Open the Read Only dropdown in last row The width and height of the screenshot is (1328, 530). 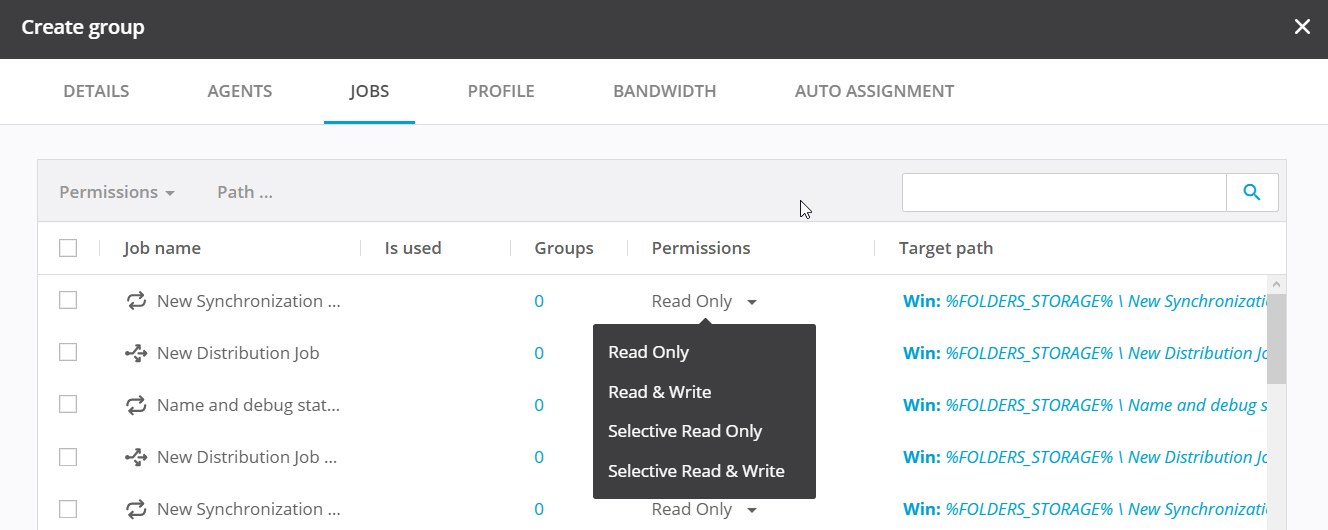(x=704, y=509)
